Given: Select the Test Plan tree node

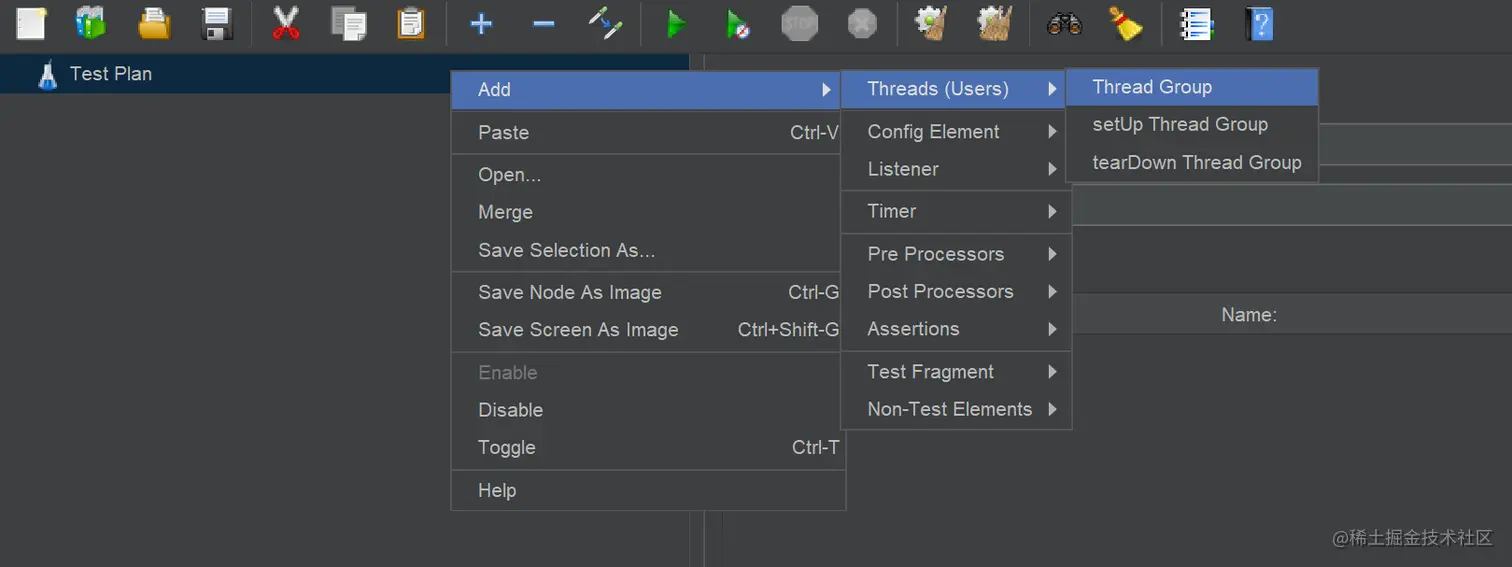Looking at the screenshot, I should coord(110,74).
